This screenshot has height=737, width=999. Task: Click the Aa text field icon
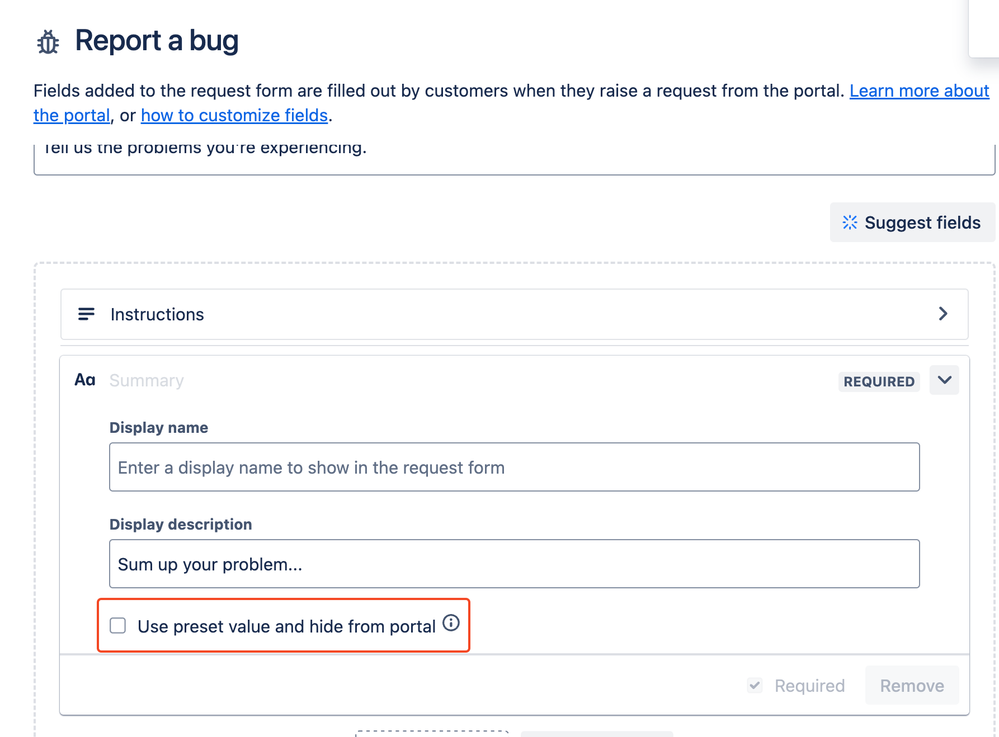point(85,380)
